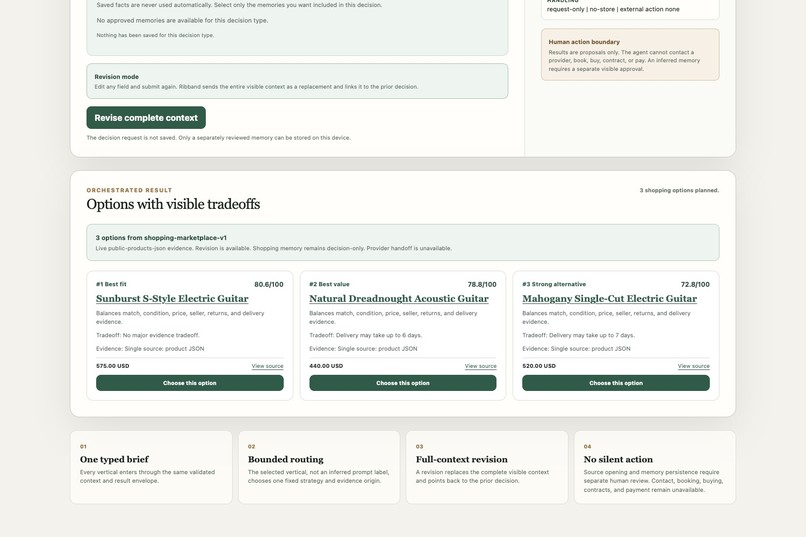
Task: Click the 3 shopping options planned status
Action: [679, 190]
